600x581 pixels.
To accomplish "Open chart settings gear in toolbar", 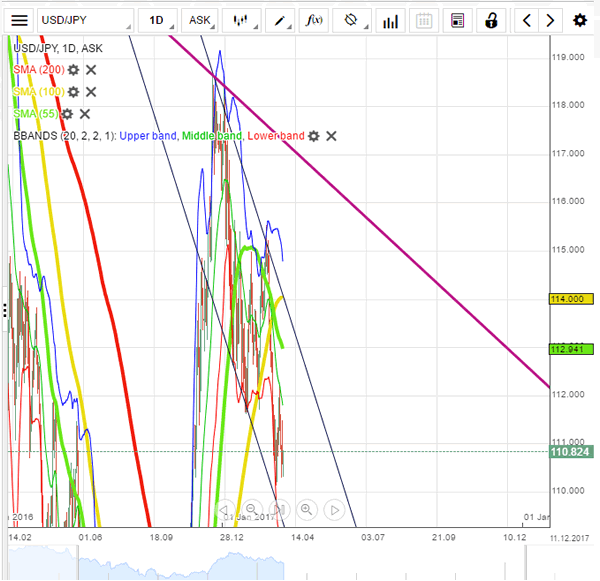I will pyautogui.click(x=580, y=20).
